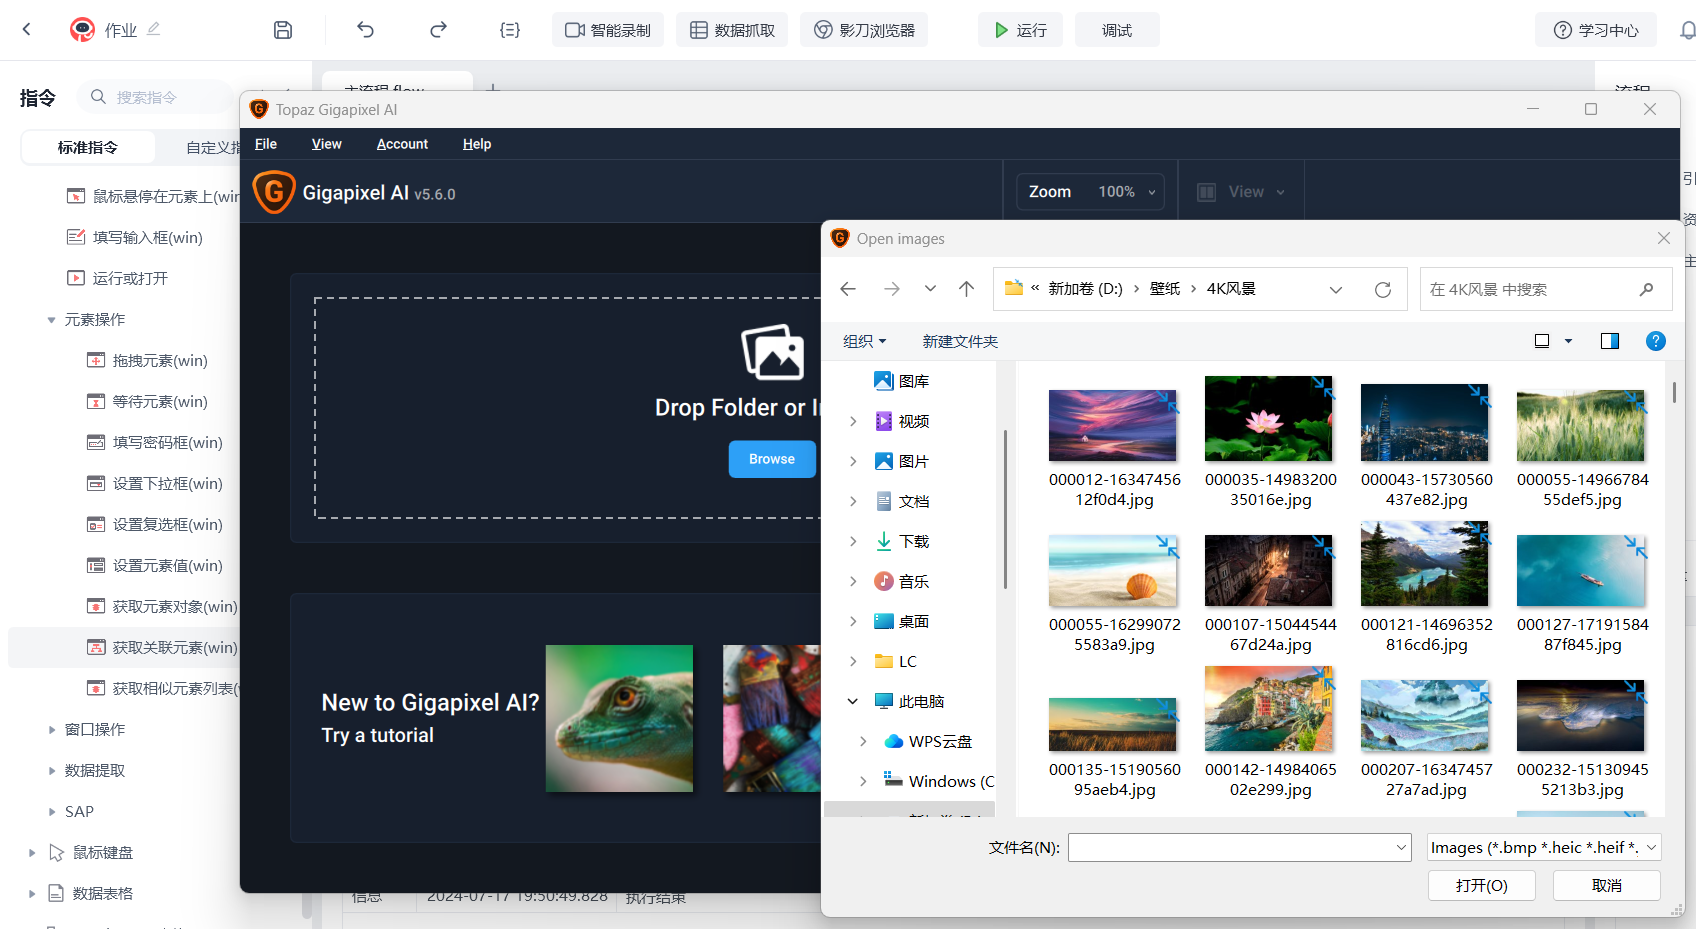
Task: Open the 影刀浏览器 browser button
Action: pos(864,30)
